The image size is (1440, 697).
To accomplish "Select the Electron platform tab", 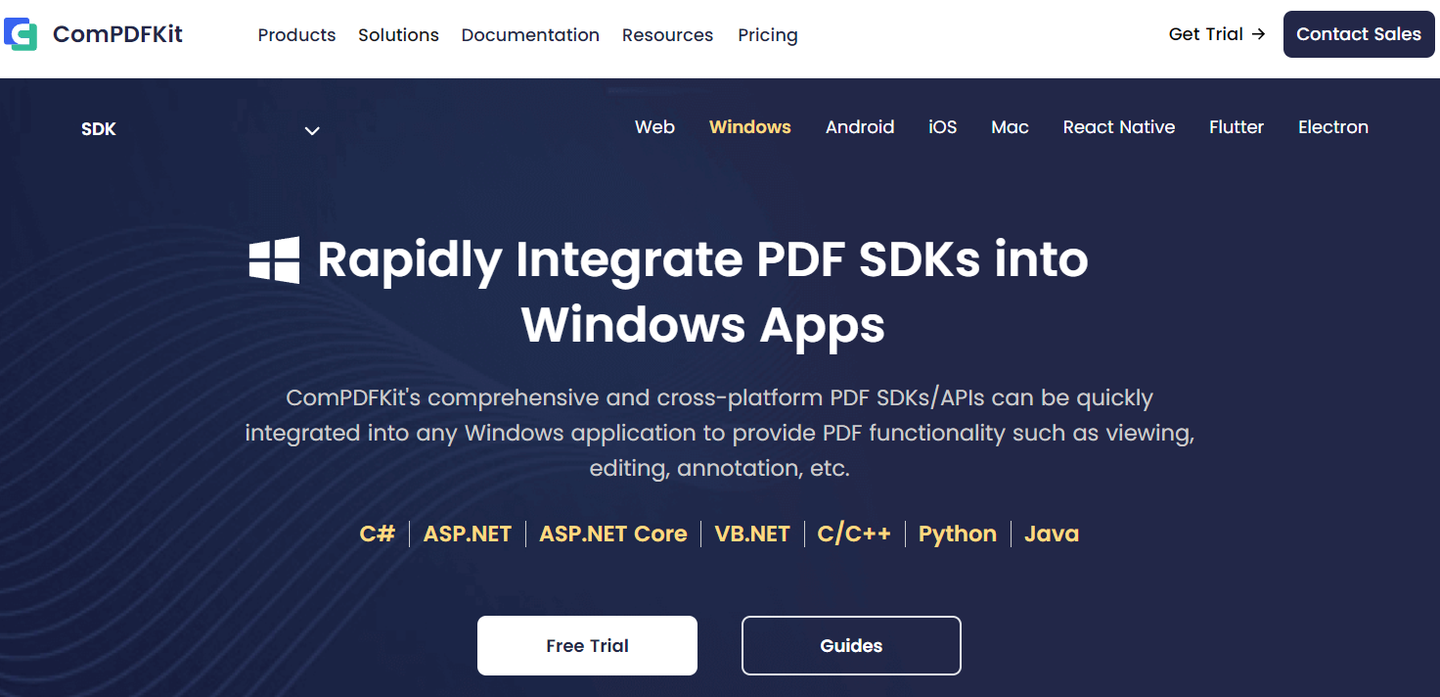I will pos(1333,127).
